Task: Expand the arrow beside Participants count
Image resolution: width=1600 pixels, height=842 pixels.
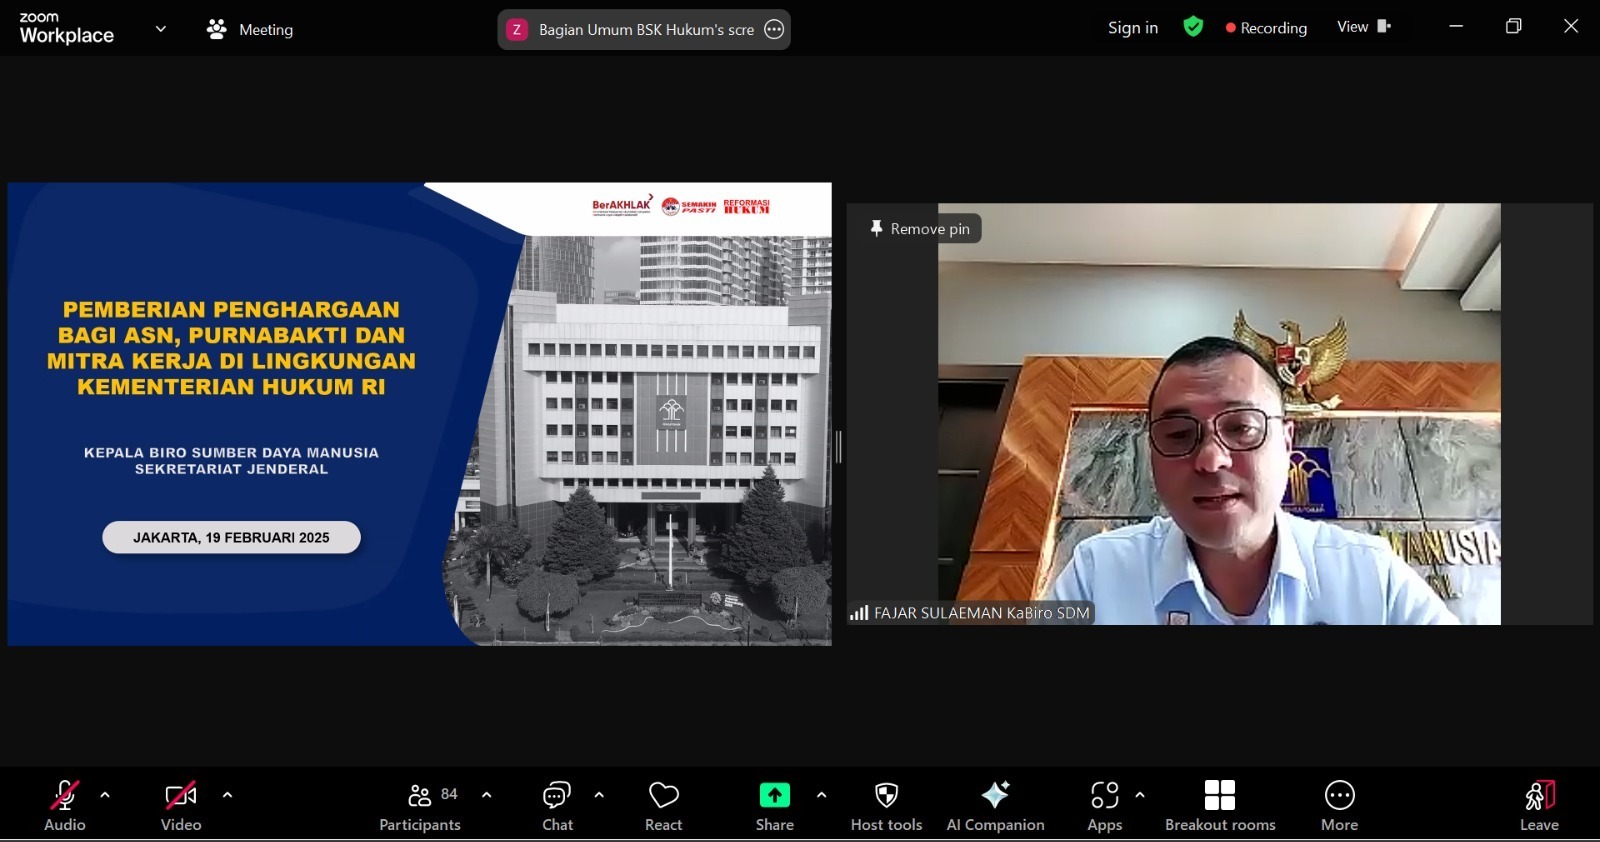Action: pos(487,796)
